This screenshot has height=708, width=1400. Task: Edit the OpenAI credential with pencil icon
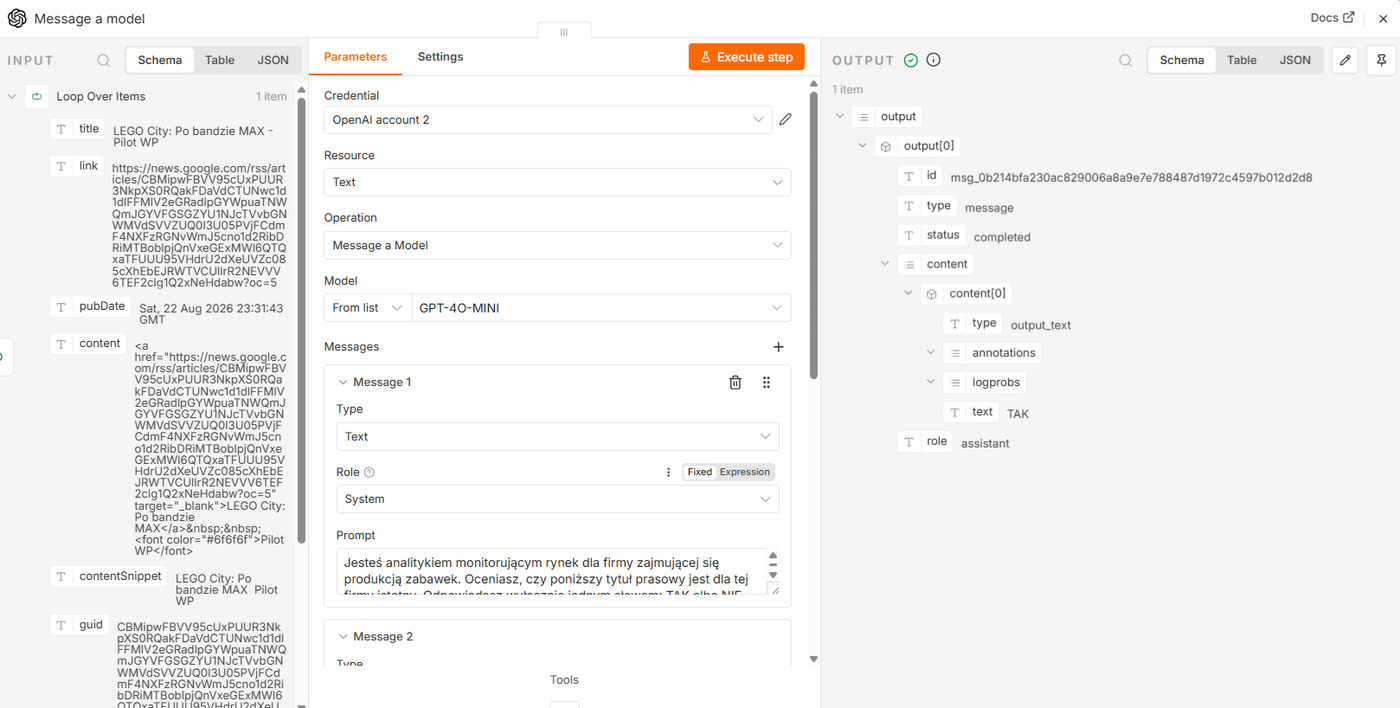(x=785, y=120)
